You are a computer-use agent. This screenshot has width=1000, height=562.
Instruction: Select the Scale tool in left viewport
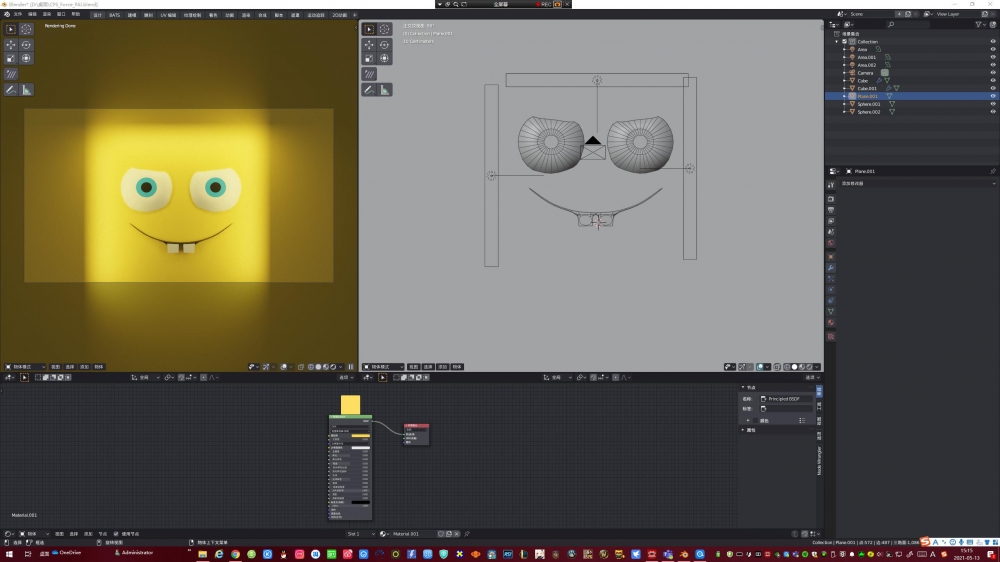11,59
